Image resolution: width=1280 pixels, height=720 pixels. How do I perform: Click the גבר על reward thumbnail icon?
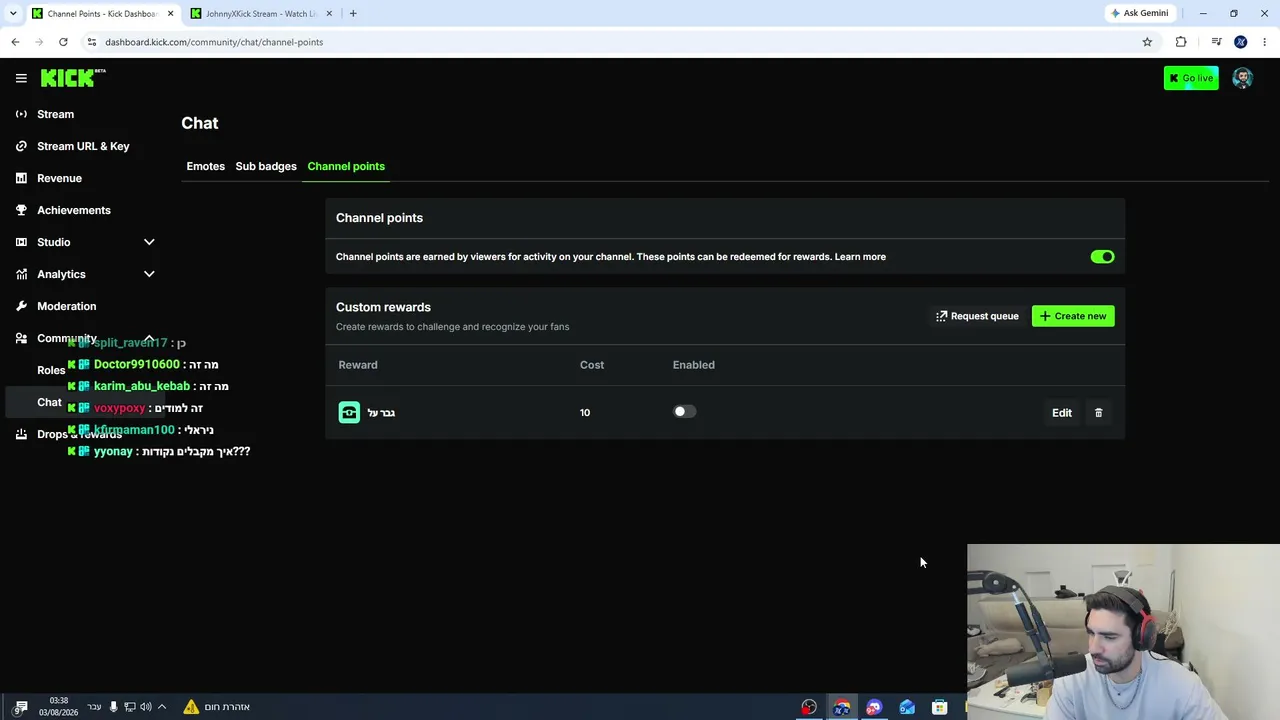pos(349,412)
